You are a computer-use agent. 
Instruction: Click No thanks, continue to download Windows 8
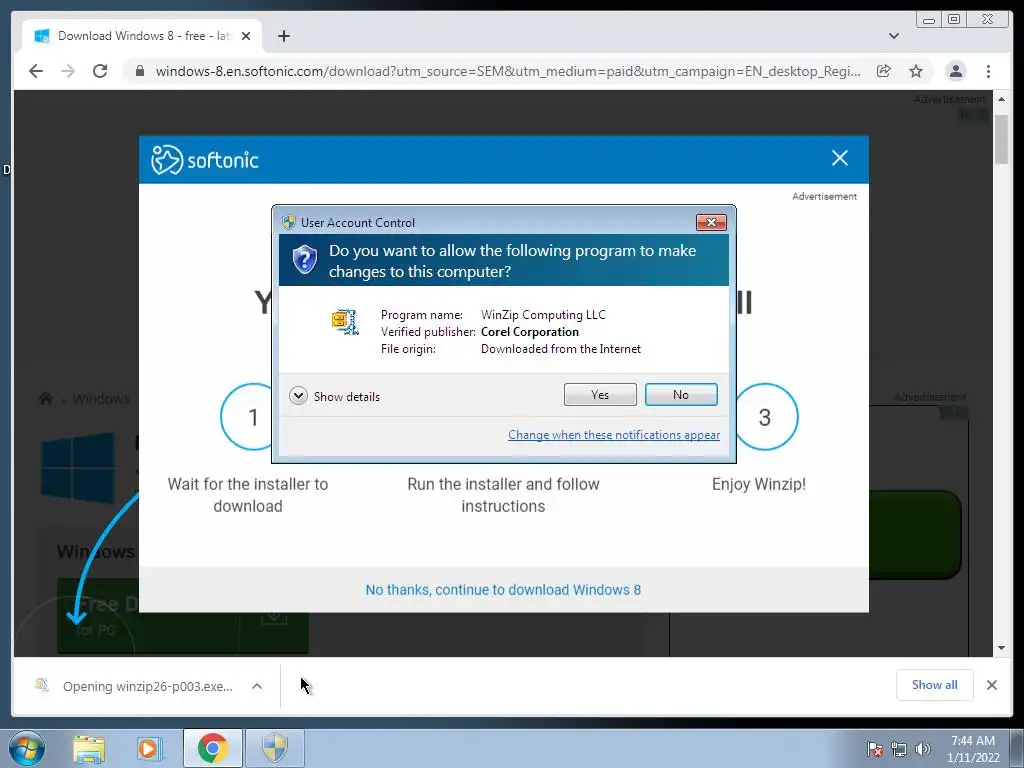coord(503,590)
